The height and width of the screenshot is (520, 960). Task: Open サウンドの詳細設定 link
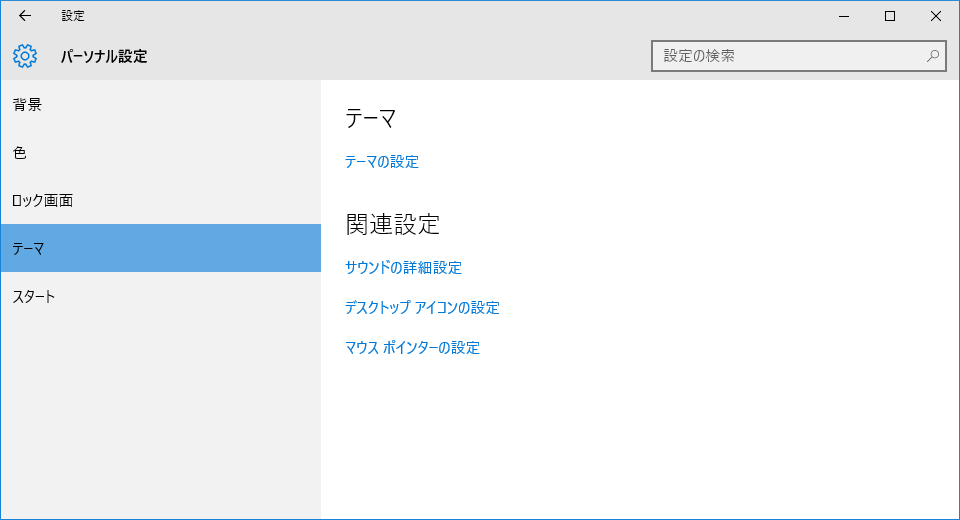click(x=403, y=267)
